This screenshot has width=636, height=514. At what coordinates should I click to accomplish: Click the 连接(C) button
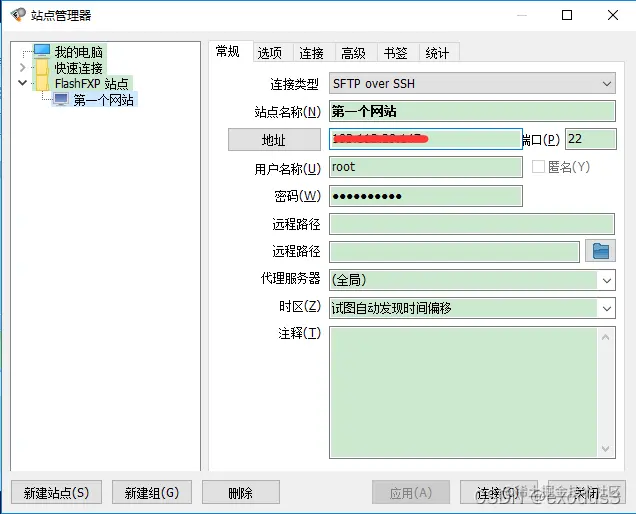[x=498, y=492]
